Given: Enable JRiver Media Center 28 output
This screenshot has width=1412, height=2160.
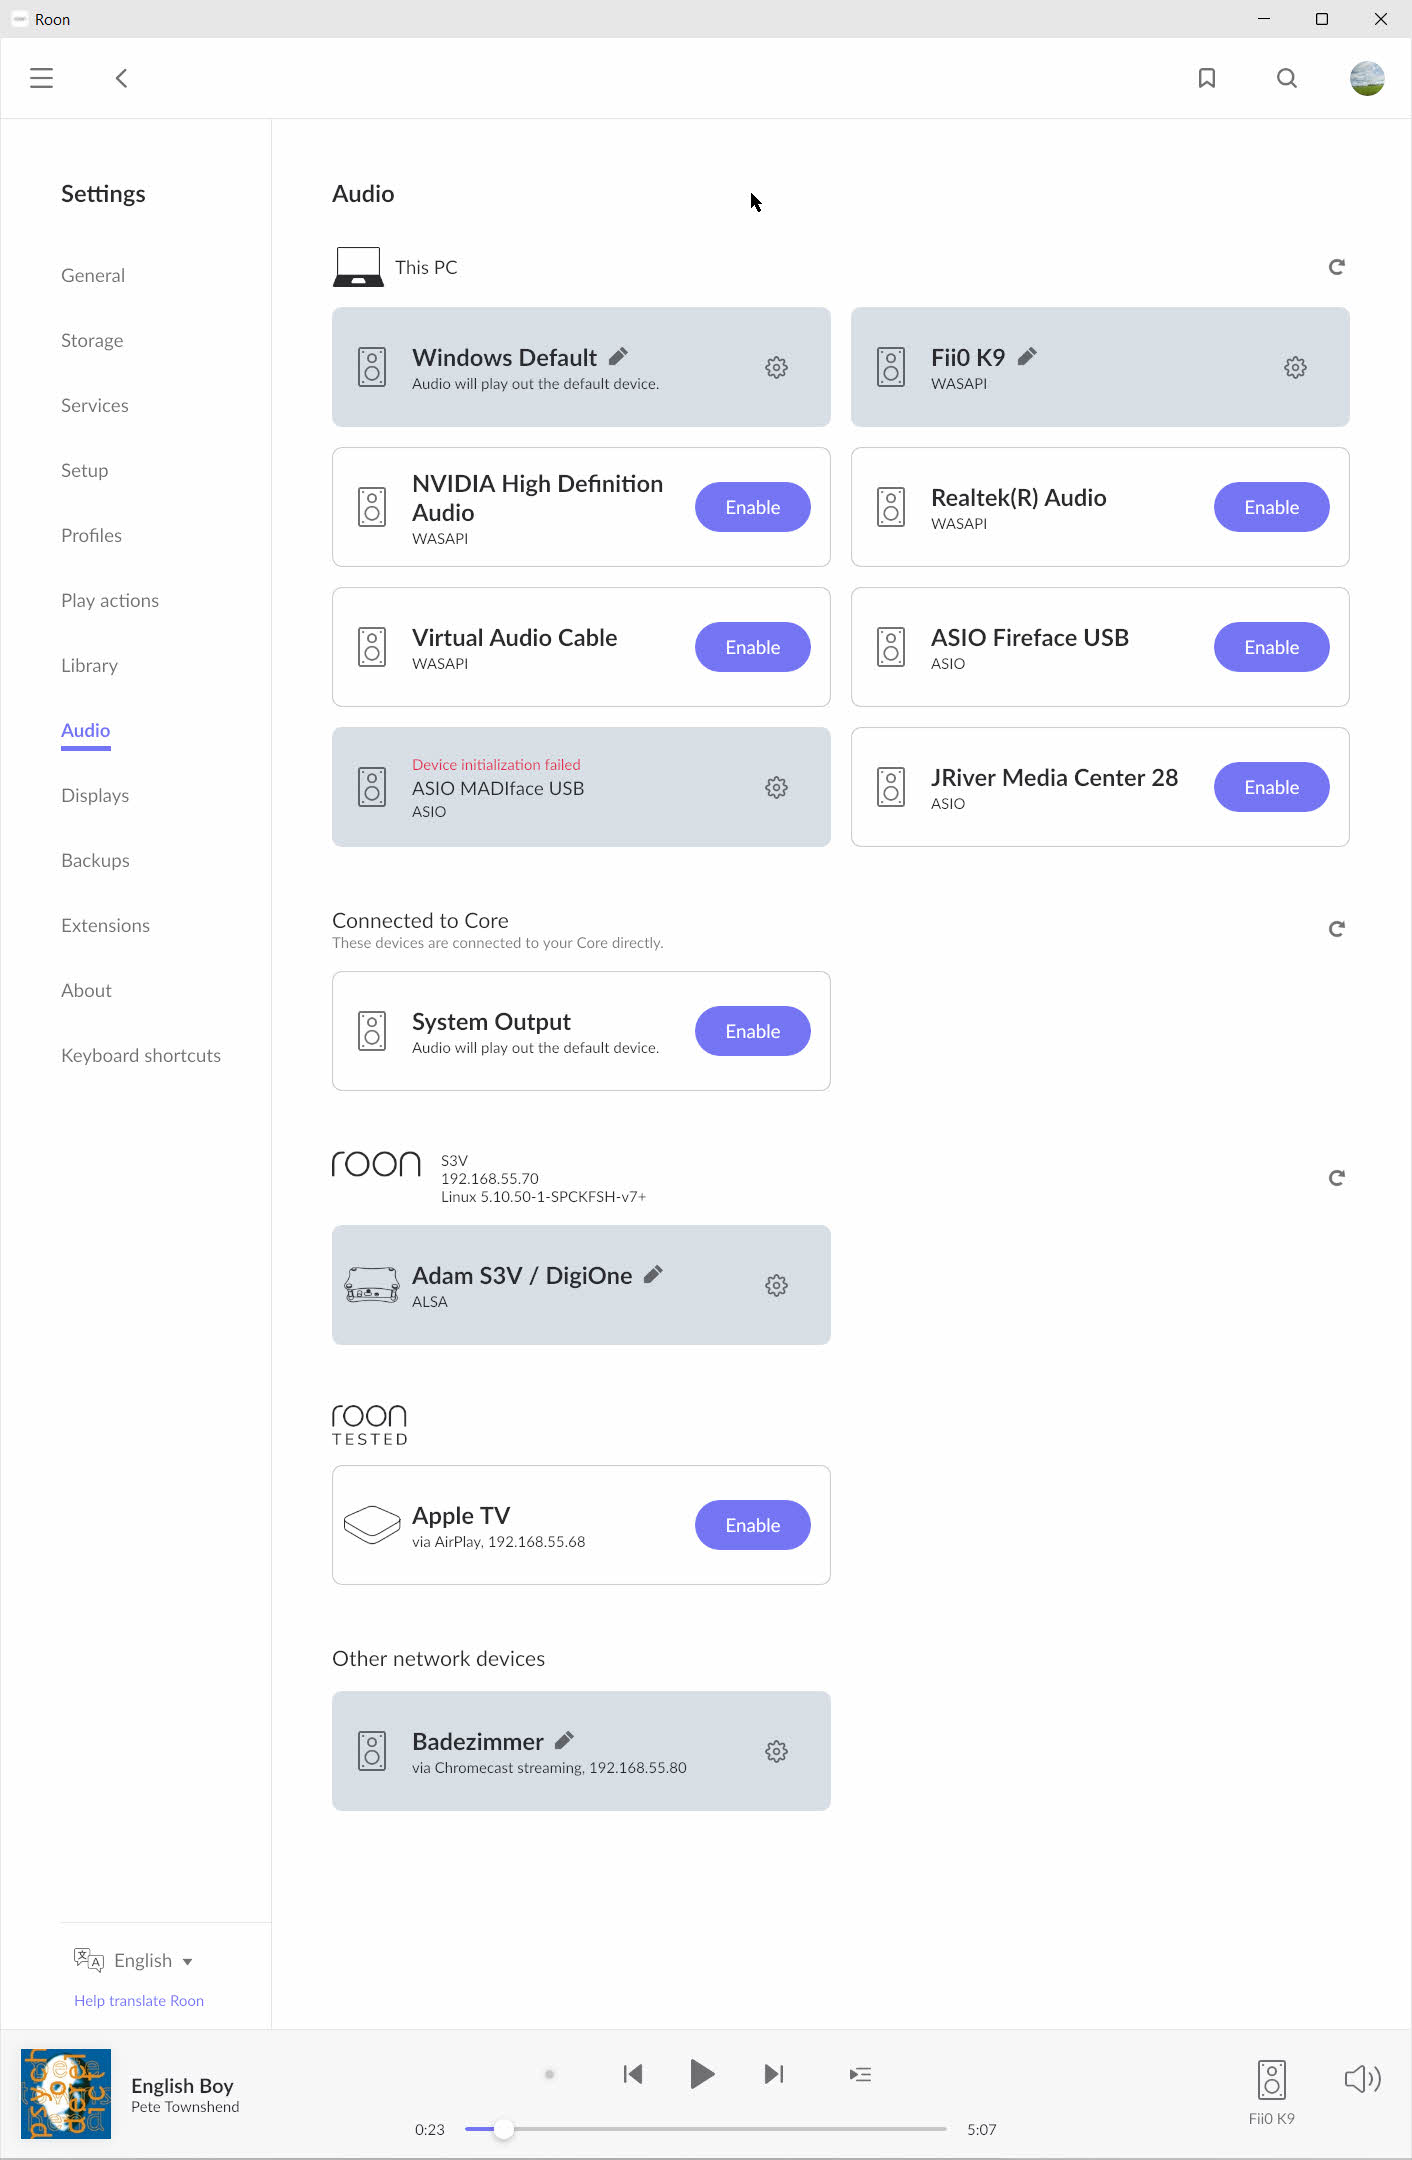Looking at the screenshot, I should (x=1271, y=787).
